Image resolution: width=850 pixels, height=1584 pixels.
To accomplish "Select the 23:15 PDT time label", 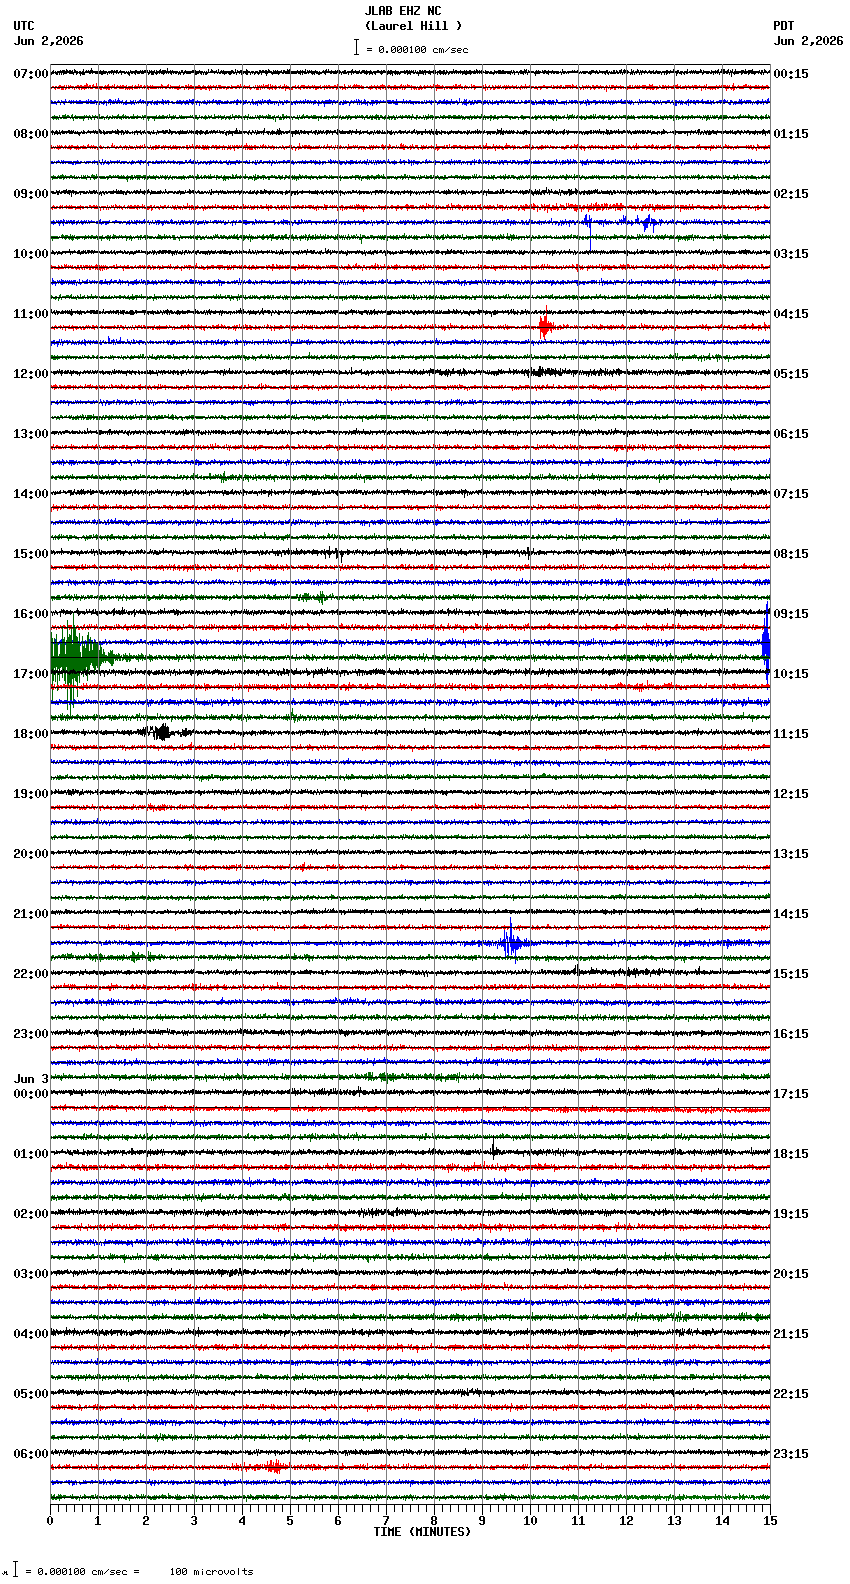I will (791, 1454).
